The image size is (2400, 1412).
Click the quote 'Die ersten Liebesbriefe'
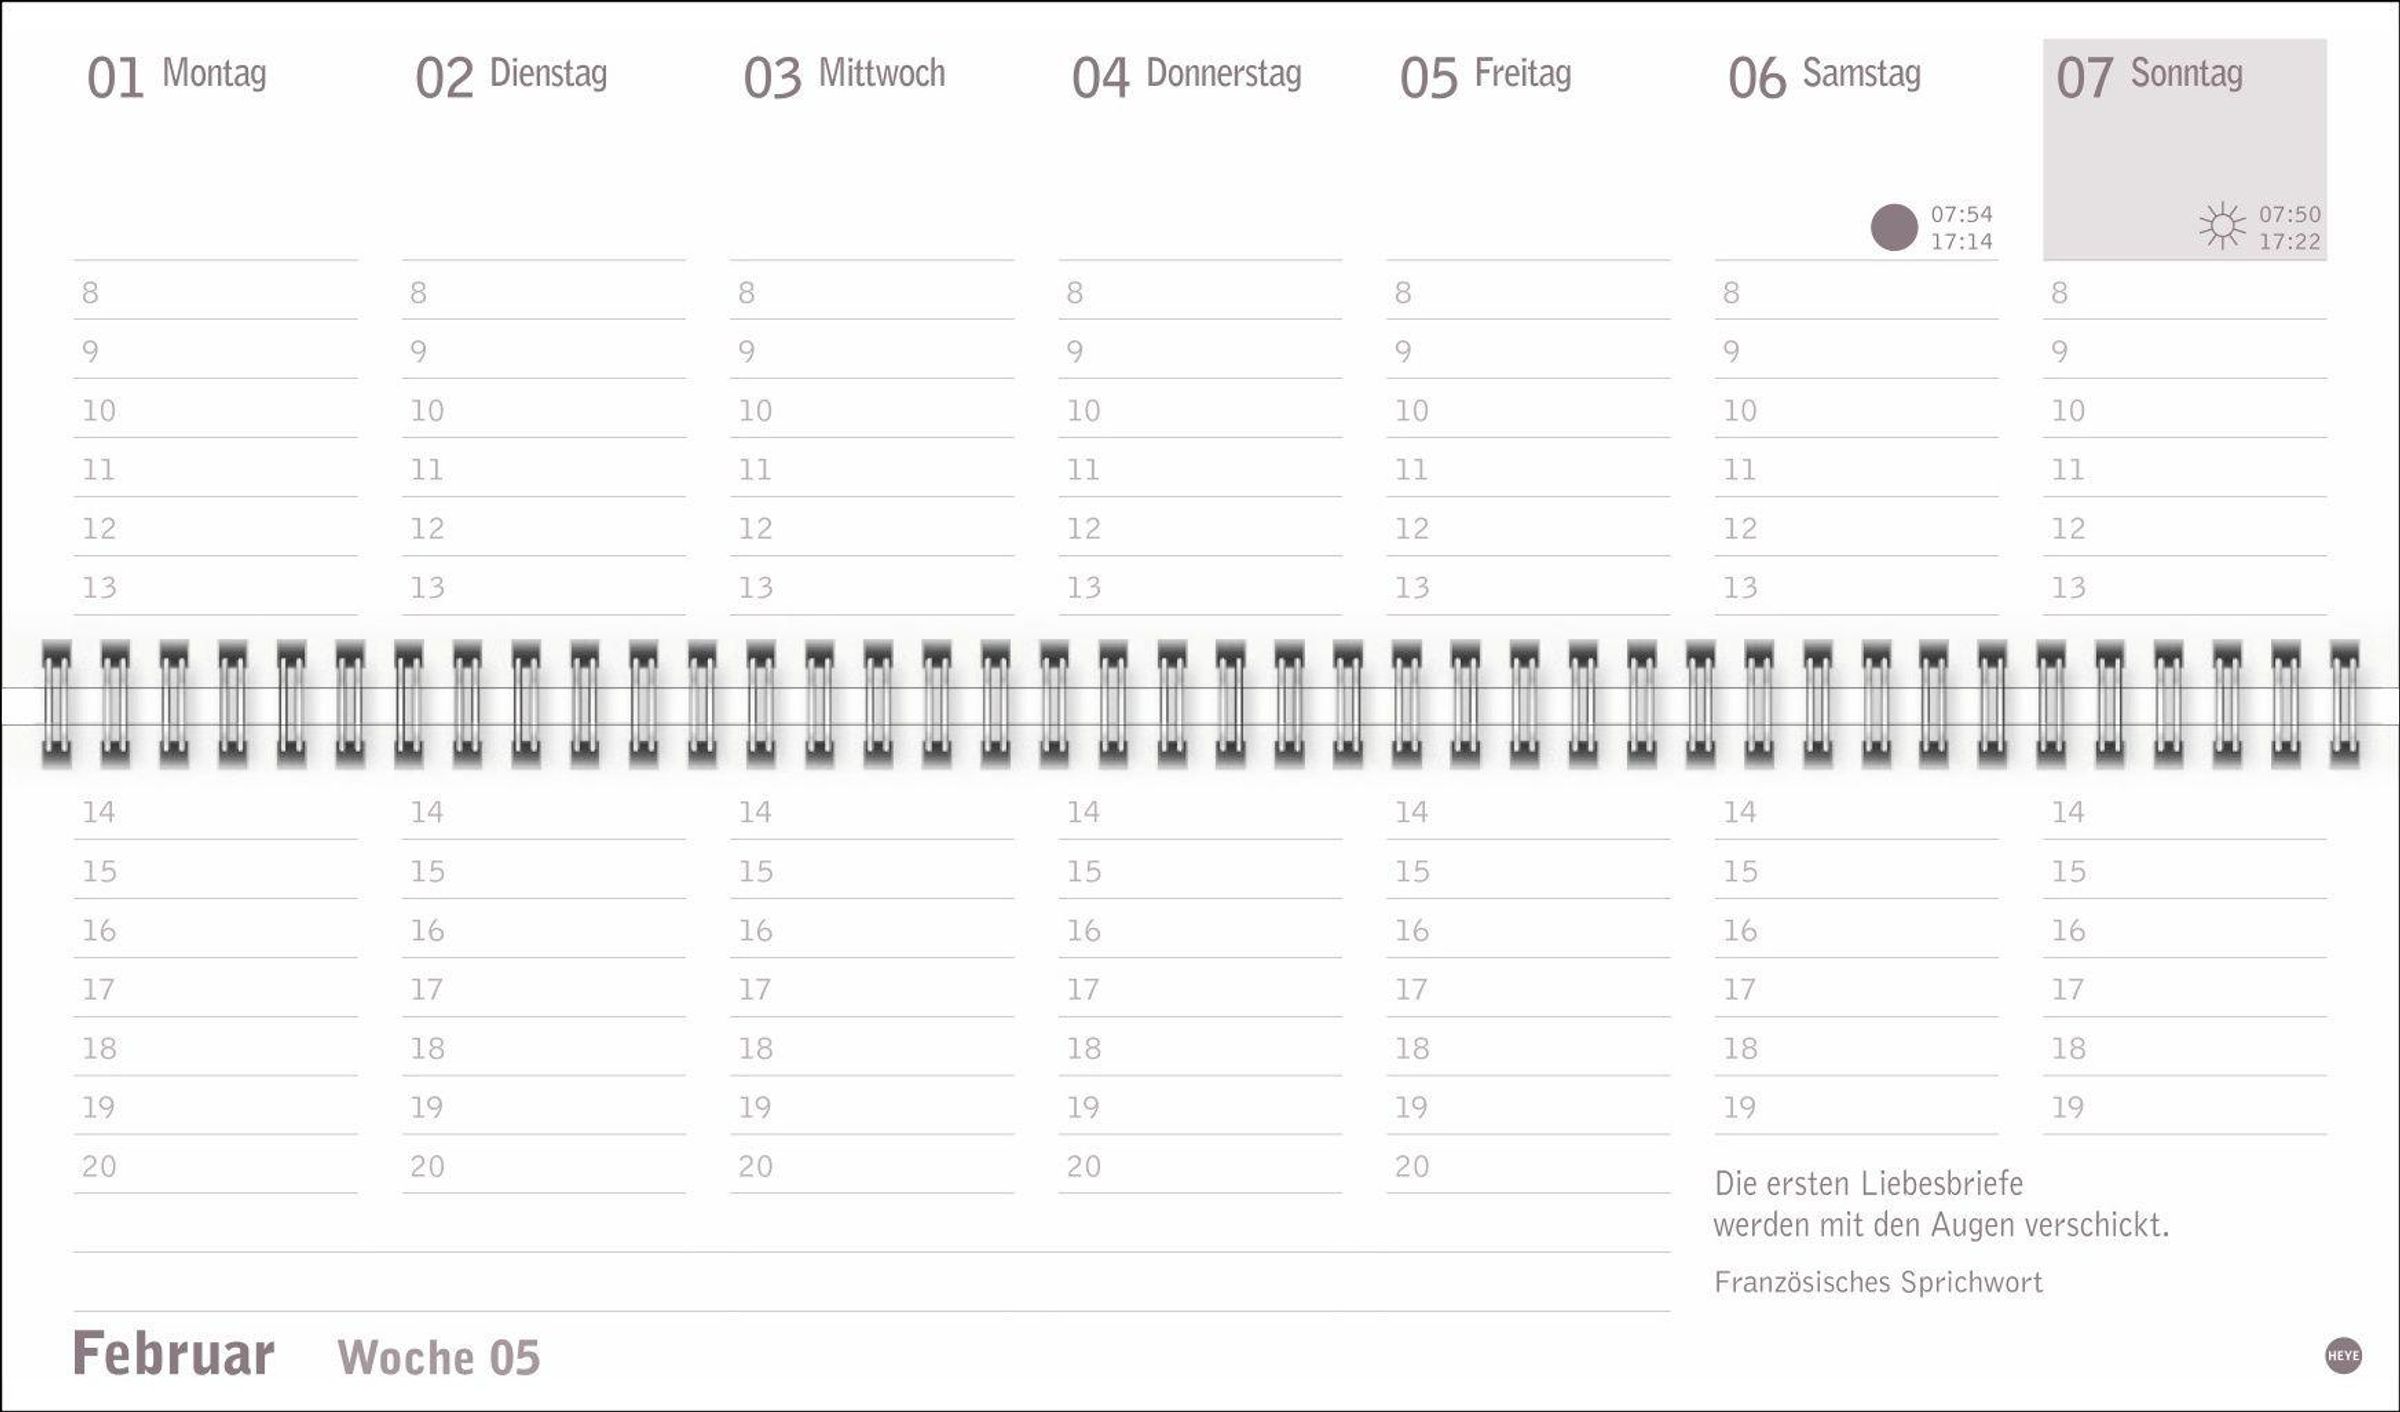(x=1868, y=1184)
